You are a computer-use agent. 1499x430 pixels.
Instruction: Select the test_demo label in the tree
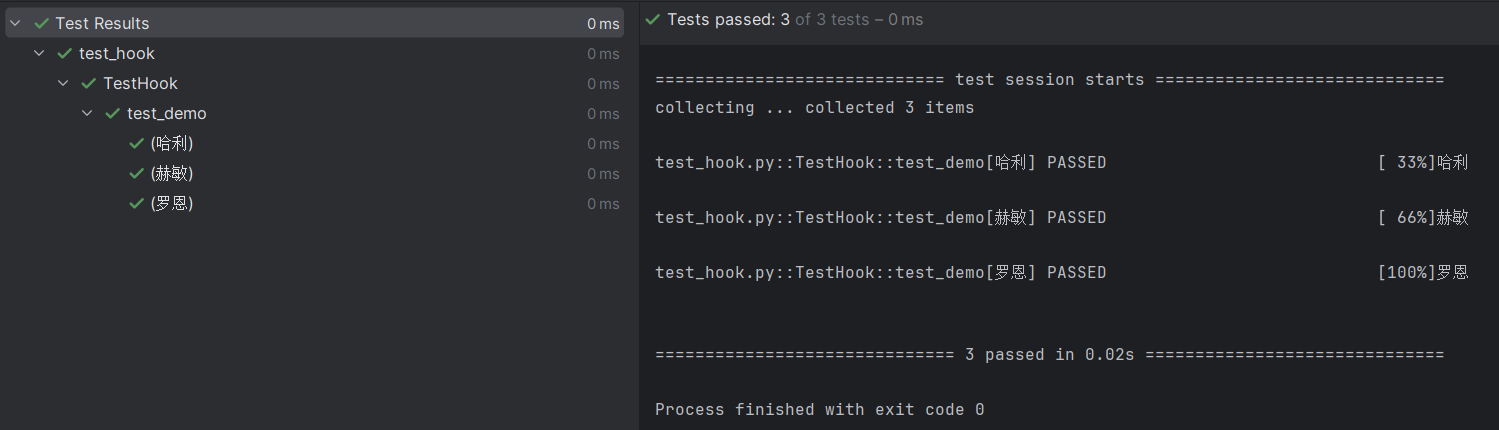click(166, 113)
